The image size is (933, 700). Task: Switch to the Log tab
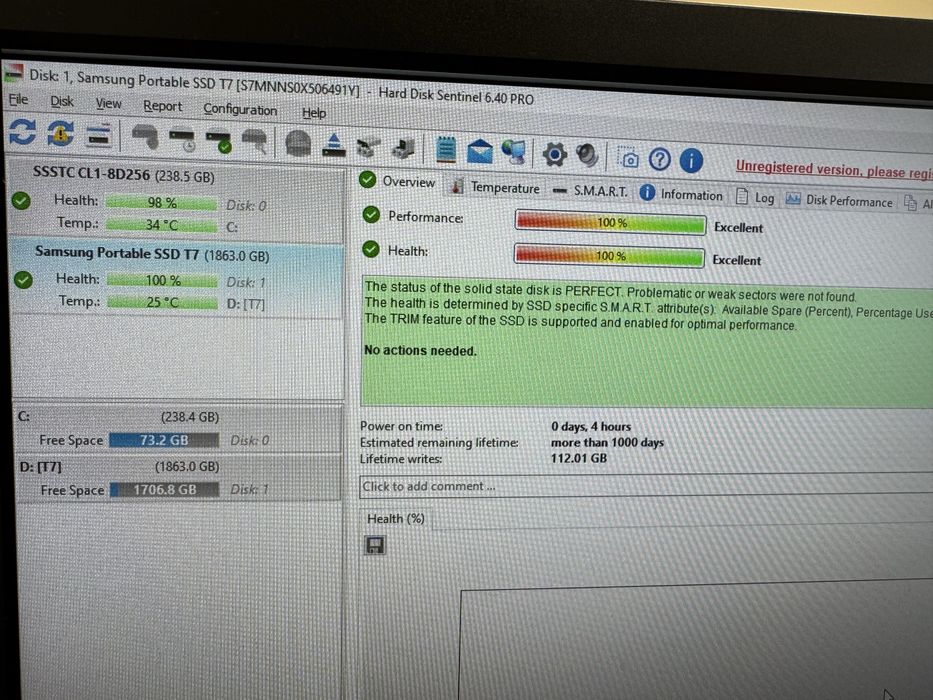756,197
